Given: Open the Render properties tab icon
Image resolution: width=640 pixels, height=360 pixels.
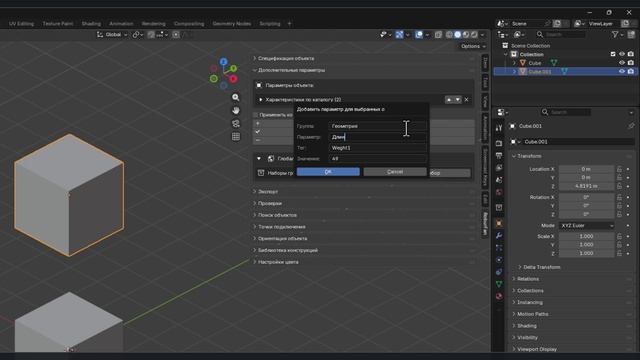Looking at the screenshot, I should tap(499, 143).
